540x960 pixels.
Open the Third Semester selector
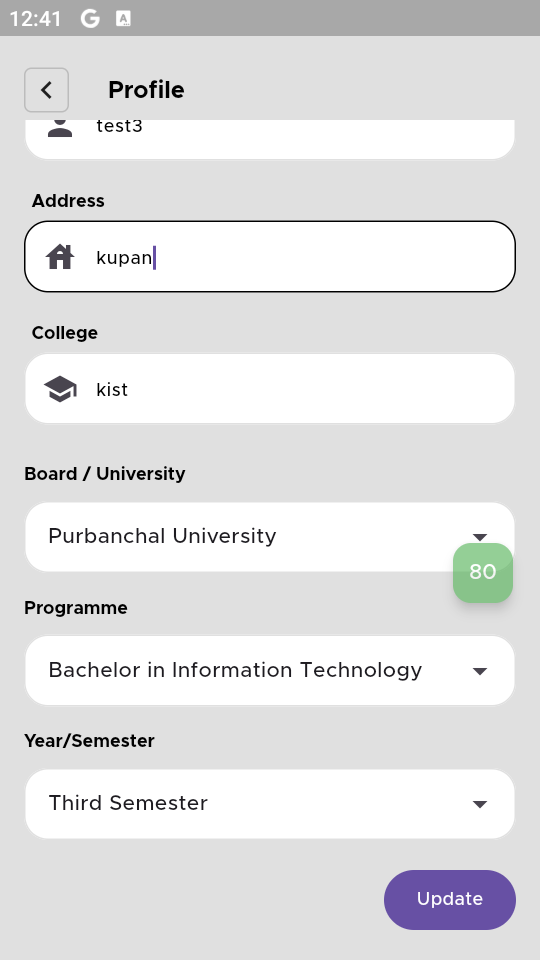click(x=270, y=804)
